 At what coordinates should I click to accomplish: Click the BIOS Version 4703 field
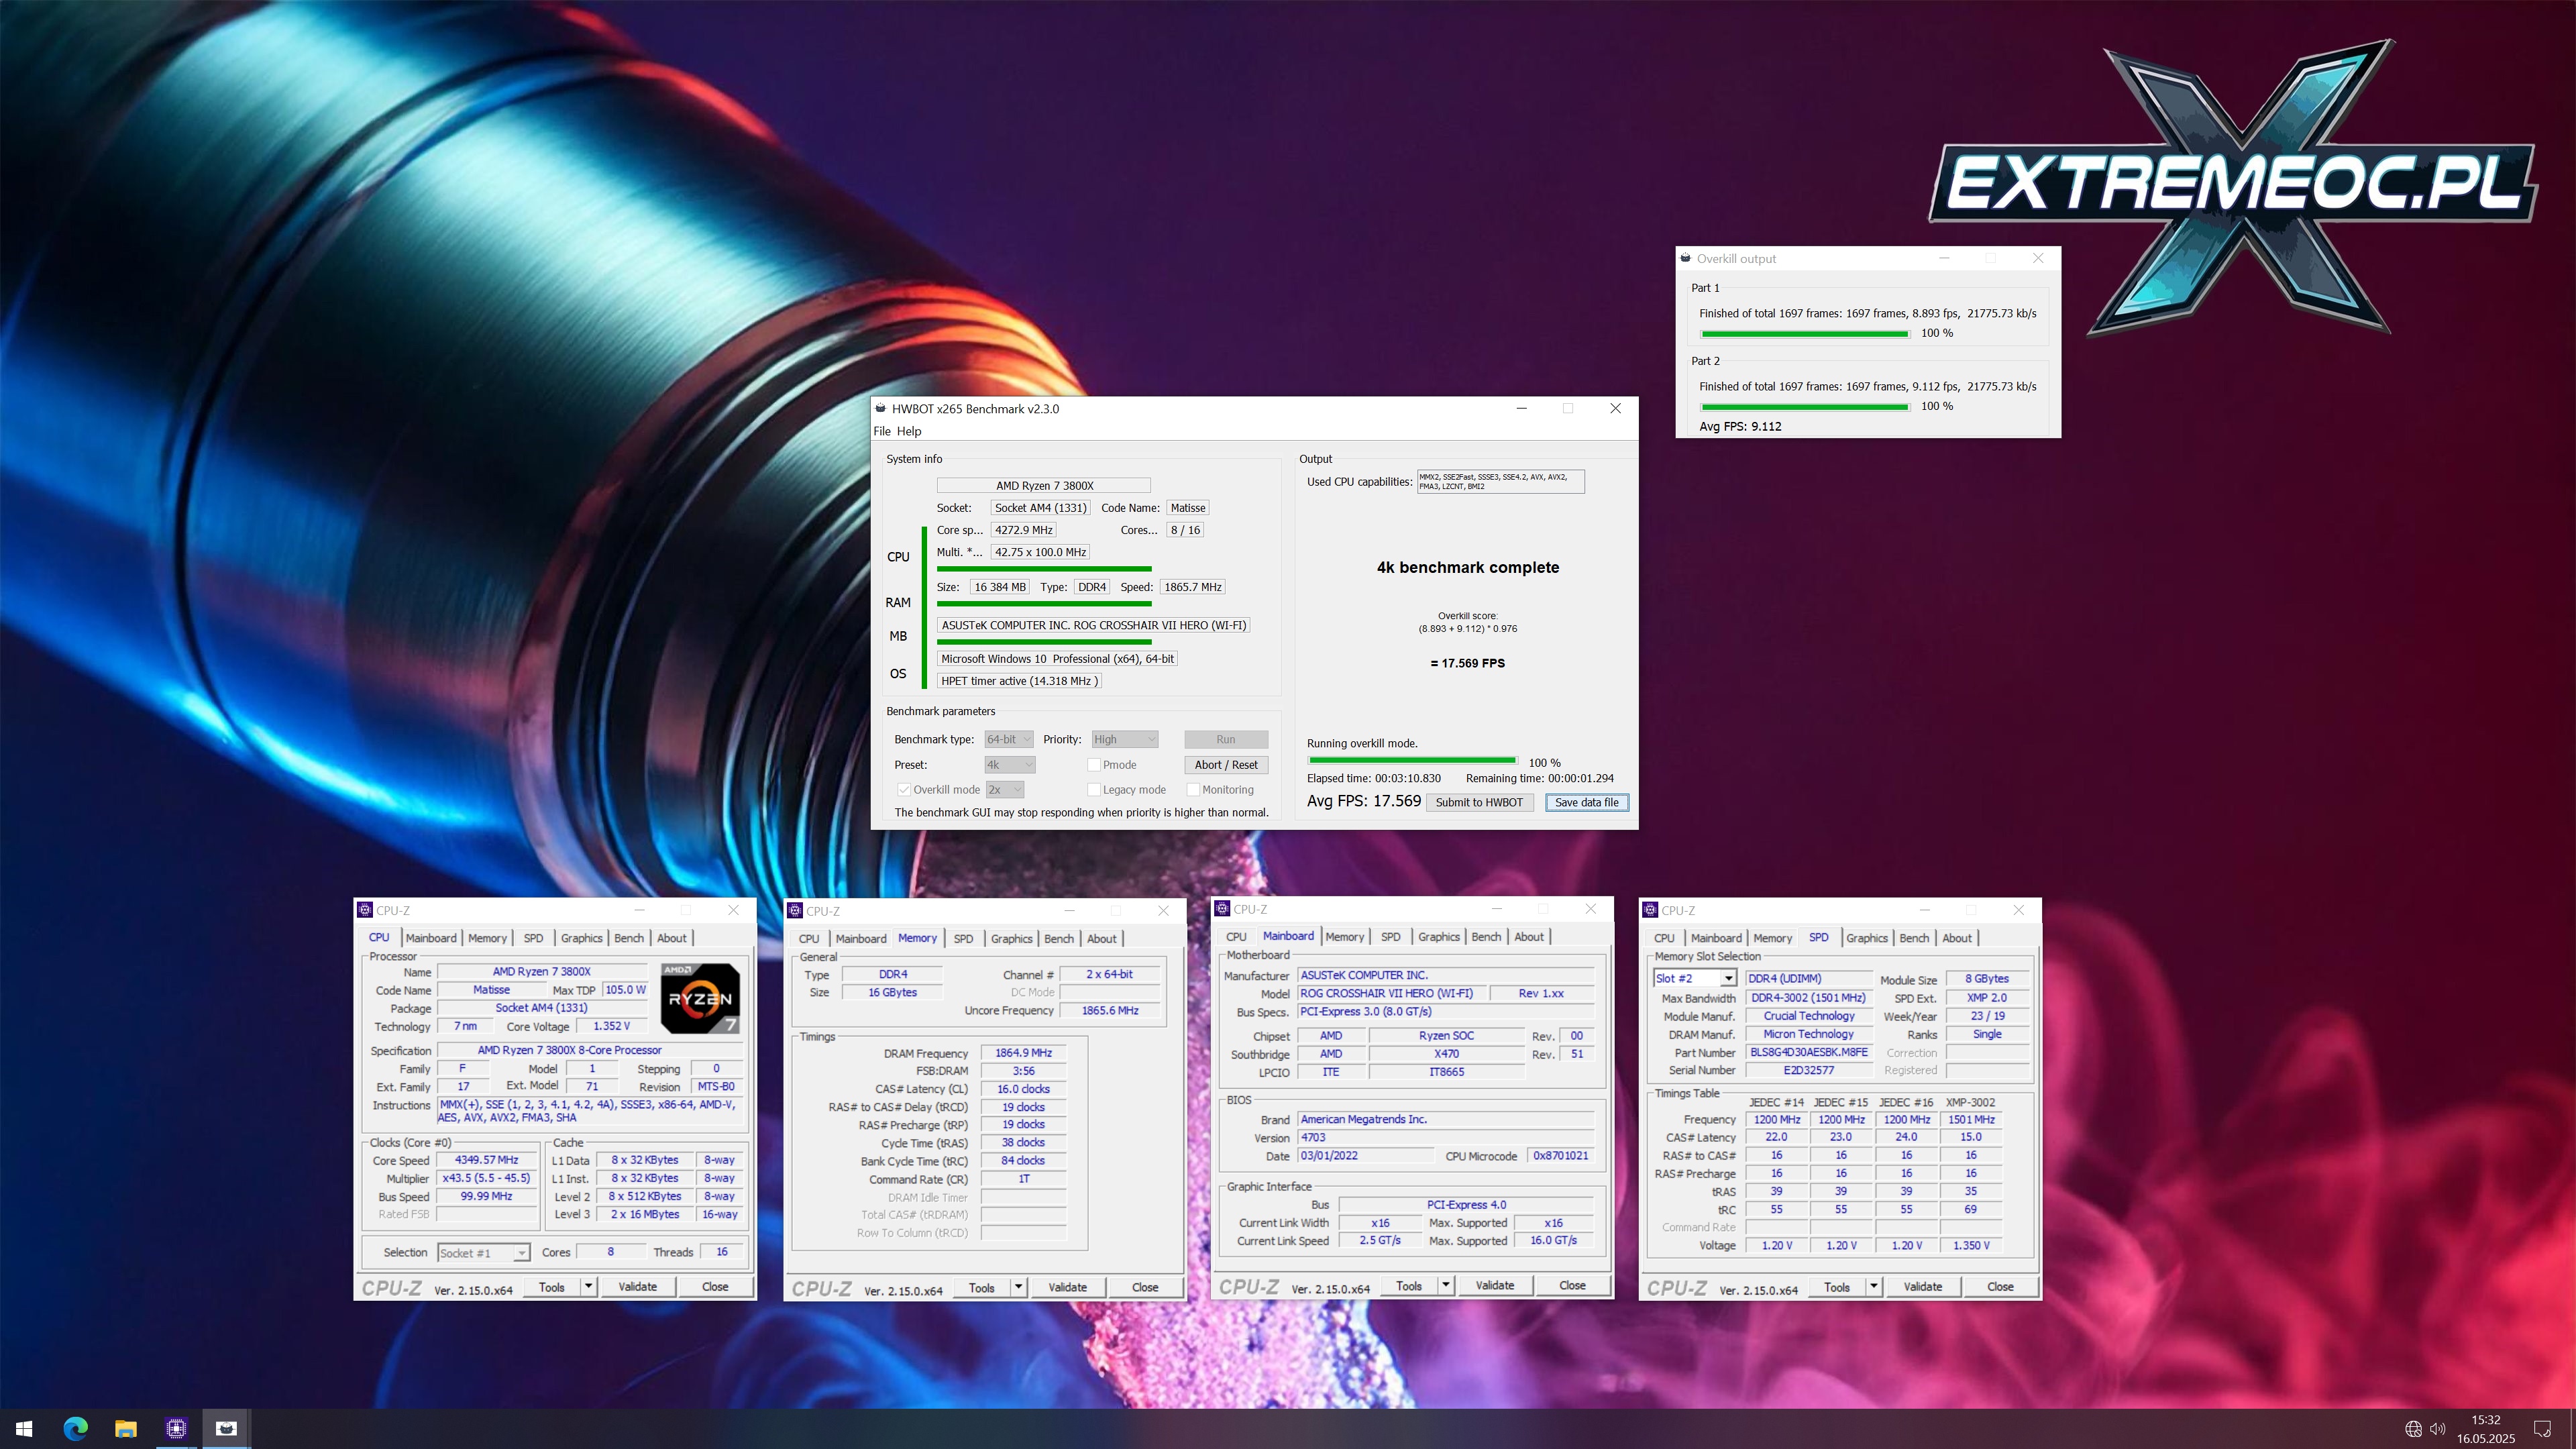pyautogui.click(x=1446, y=1137)
